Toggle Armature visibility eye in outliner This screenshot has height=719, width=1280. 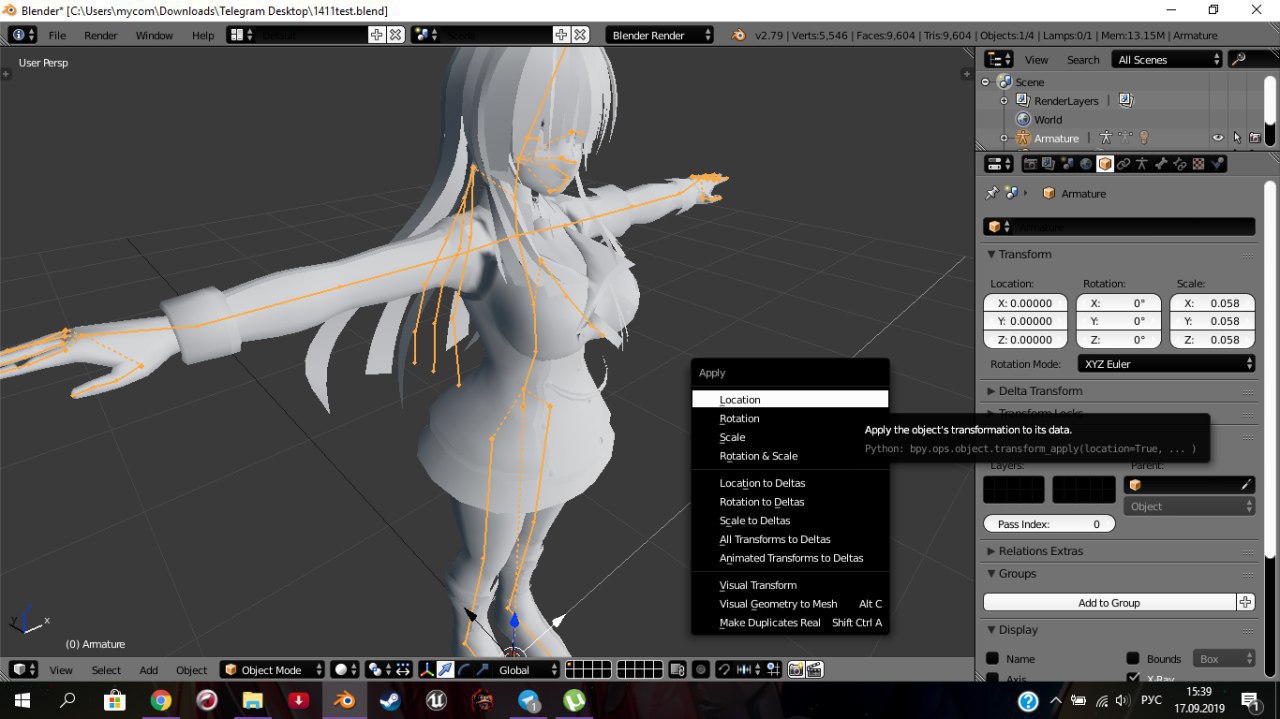click(x=1218, y=138)
